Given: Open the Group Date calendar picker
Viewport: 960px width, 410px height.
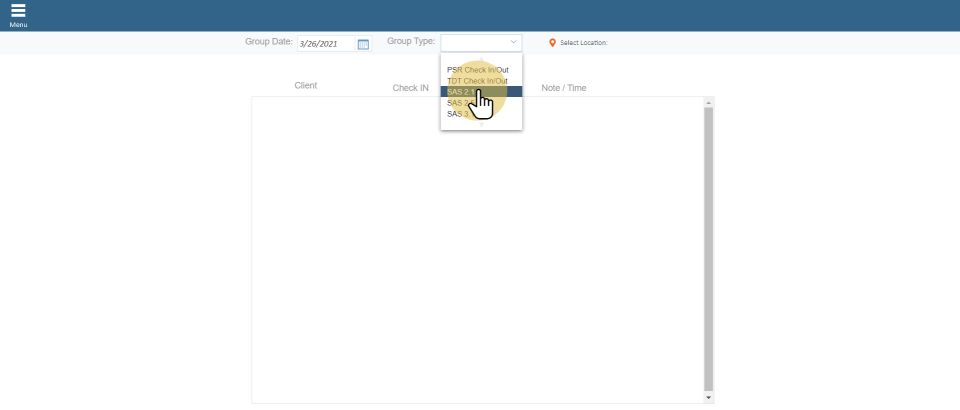Looking at the screenshot, I should click(363, 44).
